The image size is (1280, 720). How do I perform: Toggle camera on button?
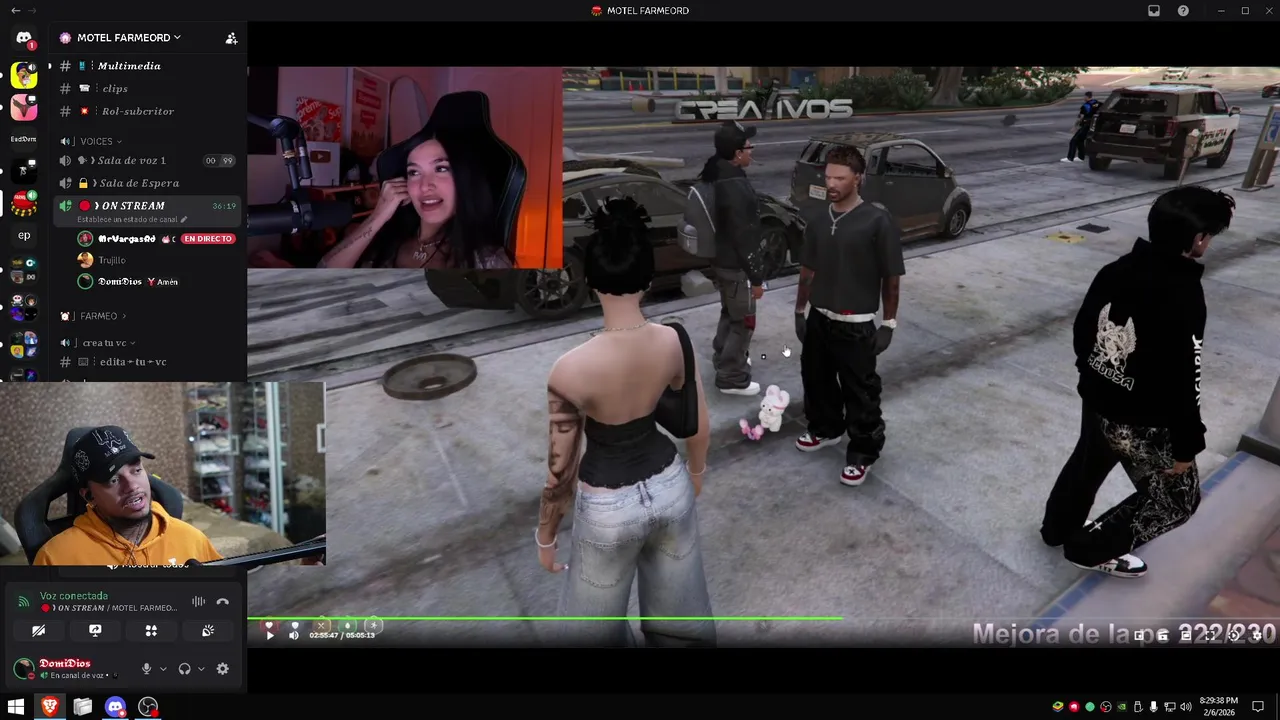38,631
